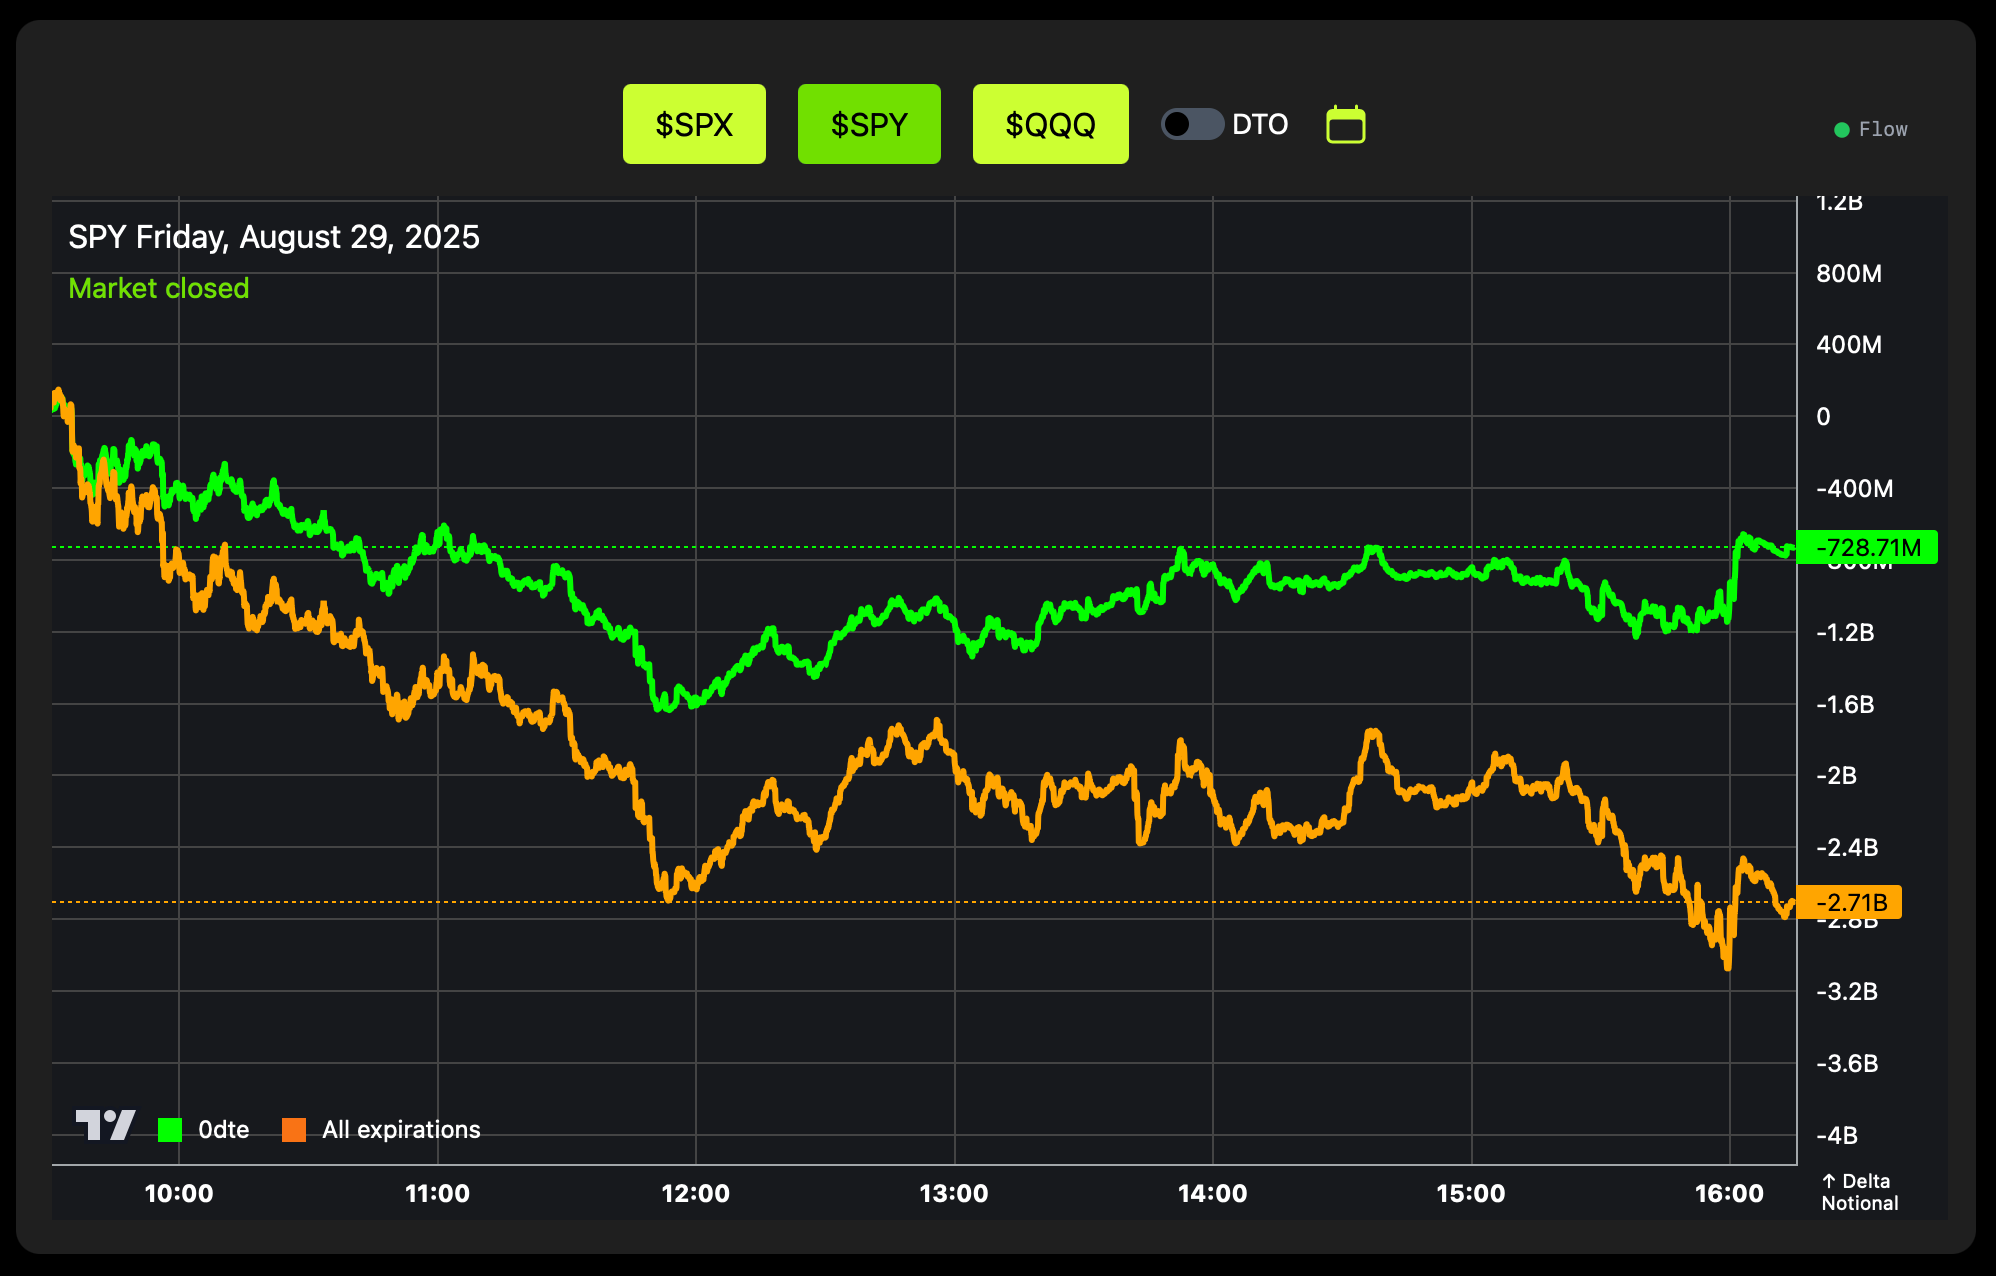Toggle the DTO switch

click(x=1192, y=124)
